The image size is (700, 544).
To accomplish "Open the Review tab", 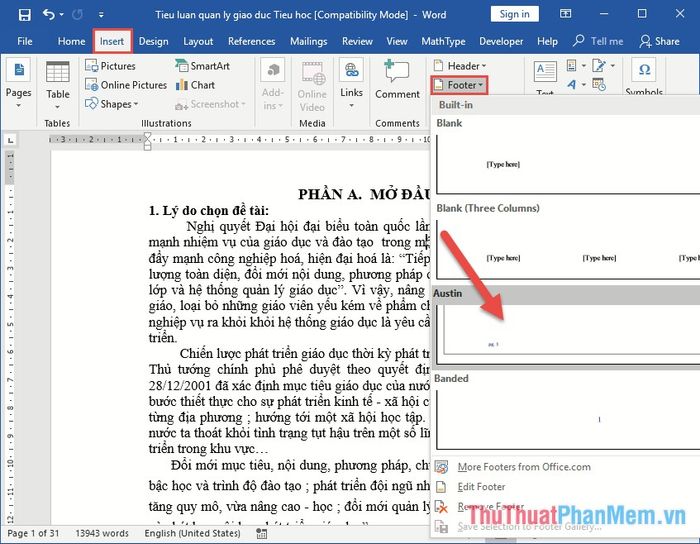I will pos(357,42).
